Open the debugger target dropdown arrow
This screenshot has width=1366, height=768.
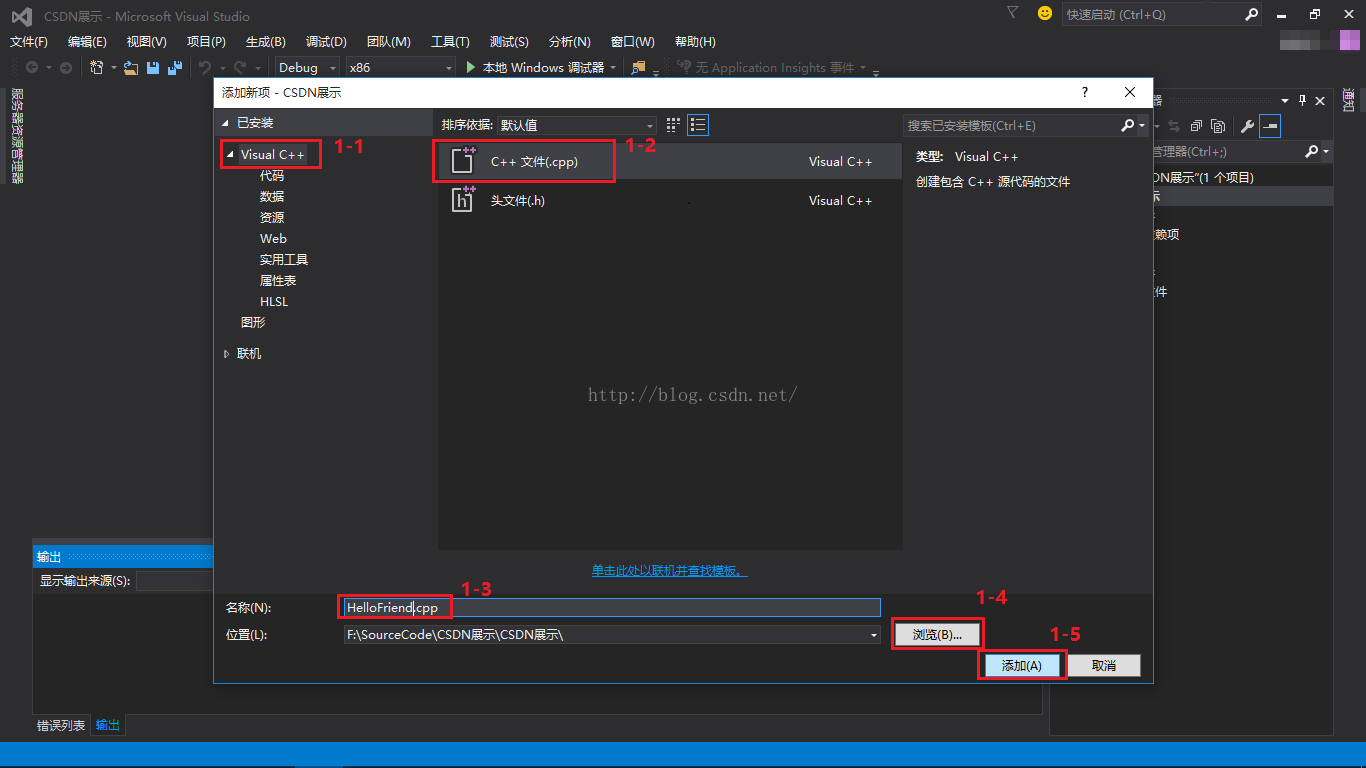pos(613,68)
